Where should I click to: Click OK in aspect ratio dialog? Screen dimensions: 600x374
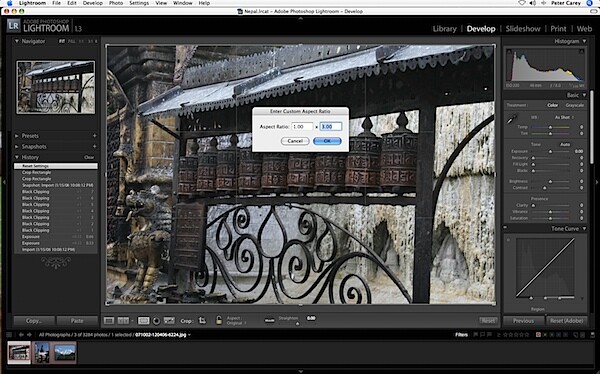pos(327,141)
